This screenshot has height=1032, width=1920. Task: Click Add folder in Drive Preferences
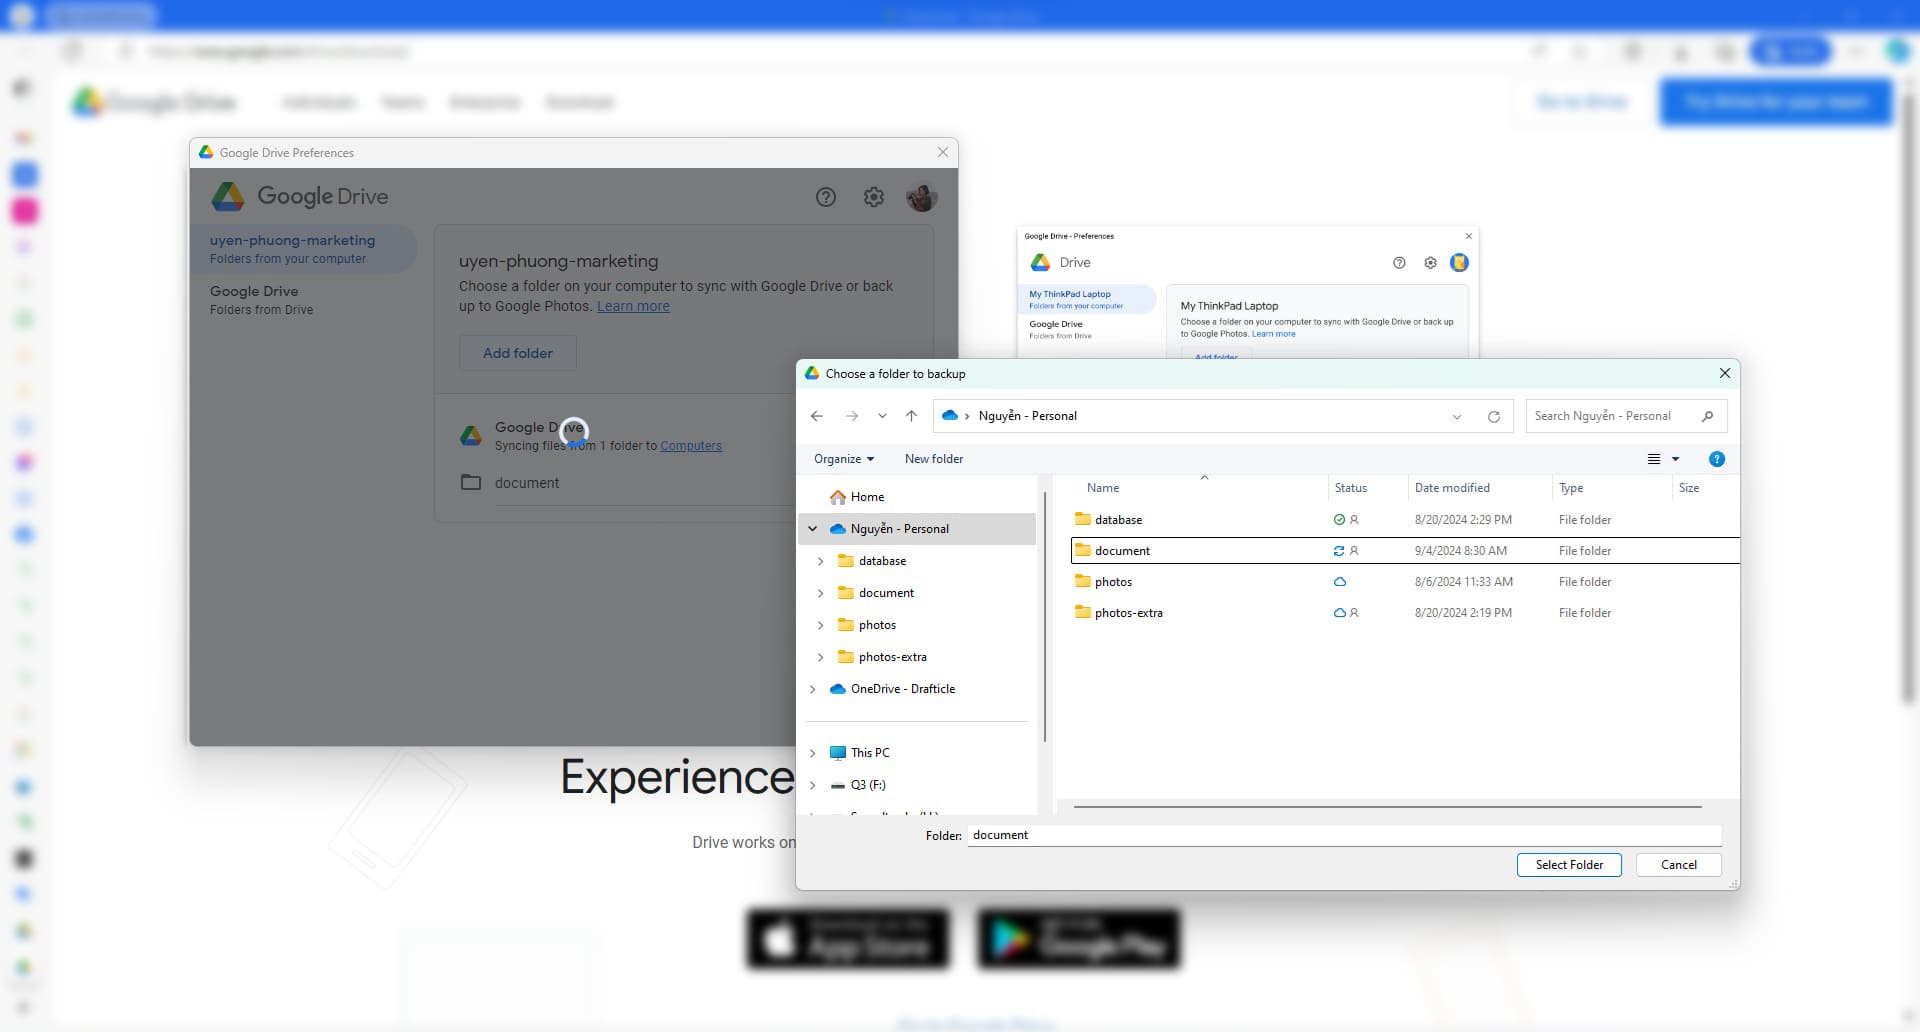pos(517,353)
